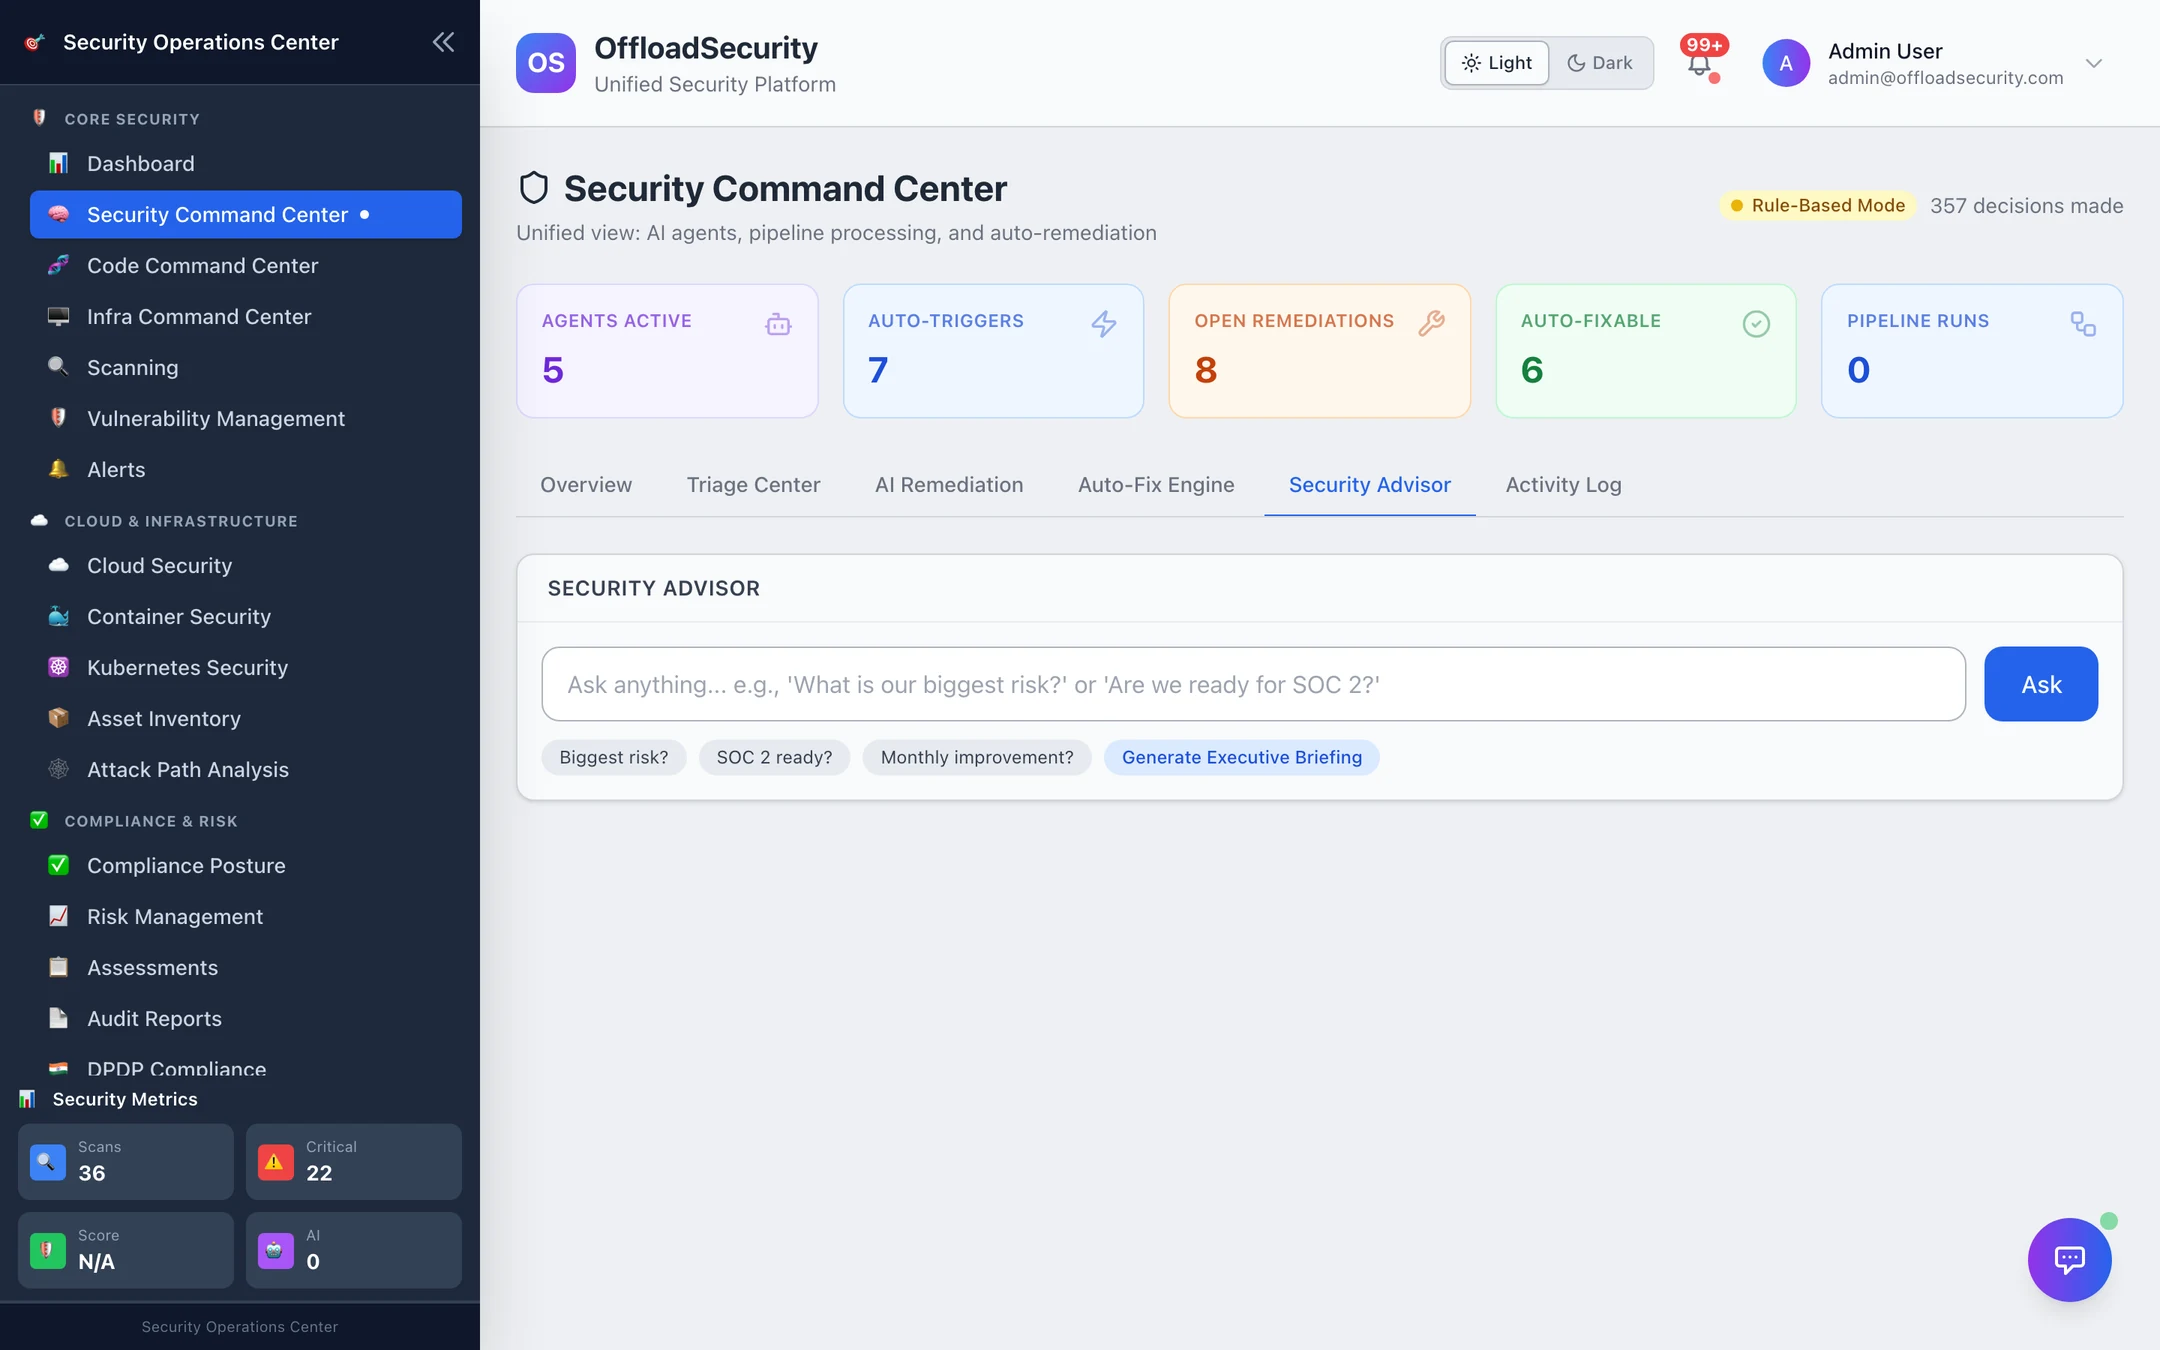This screenshot has height=1350, width=2160.
Task: Pick the 'Monthly improvement?' suggestion chip
Action: tap(977, 757)
